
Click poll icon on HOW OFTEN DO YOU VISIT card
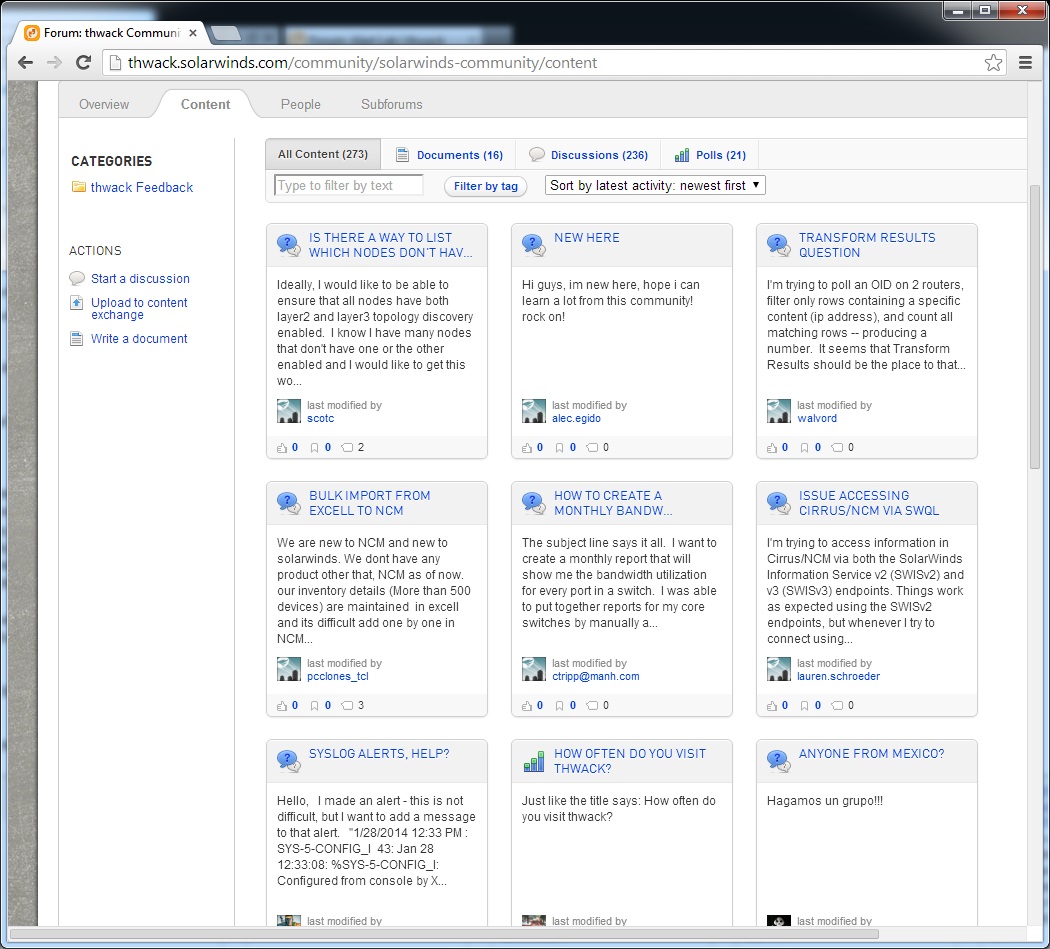click(534, 761)
